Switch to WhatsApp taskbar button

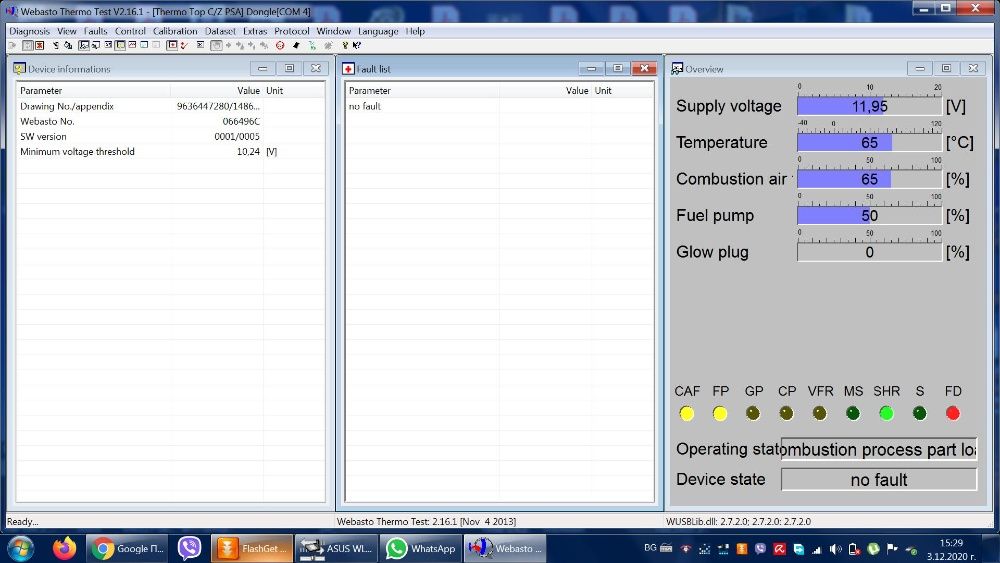coord(421,548)
